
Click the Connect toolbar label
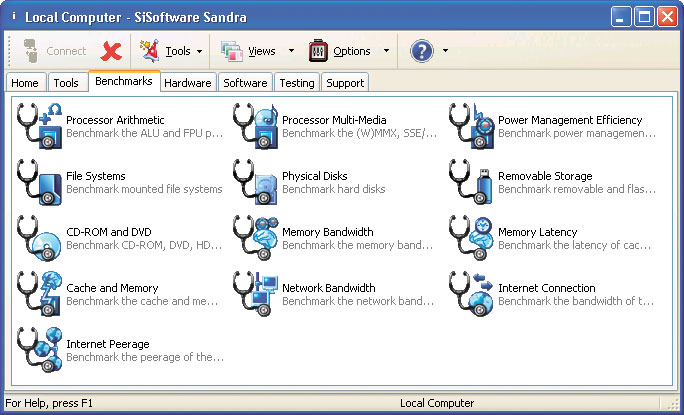pos(66,51)
